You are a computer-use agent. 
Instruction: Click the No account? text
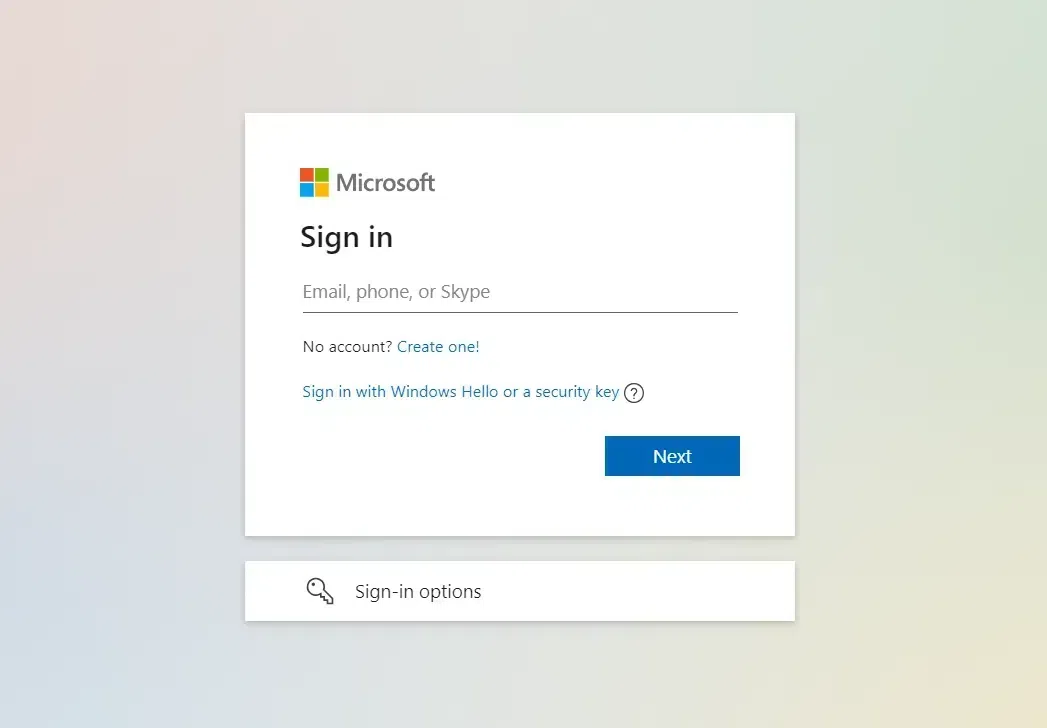tap(347, 347)
